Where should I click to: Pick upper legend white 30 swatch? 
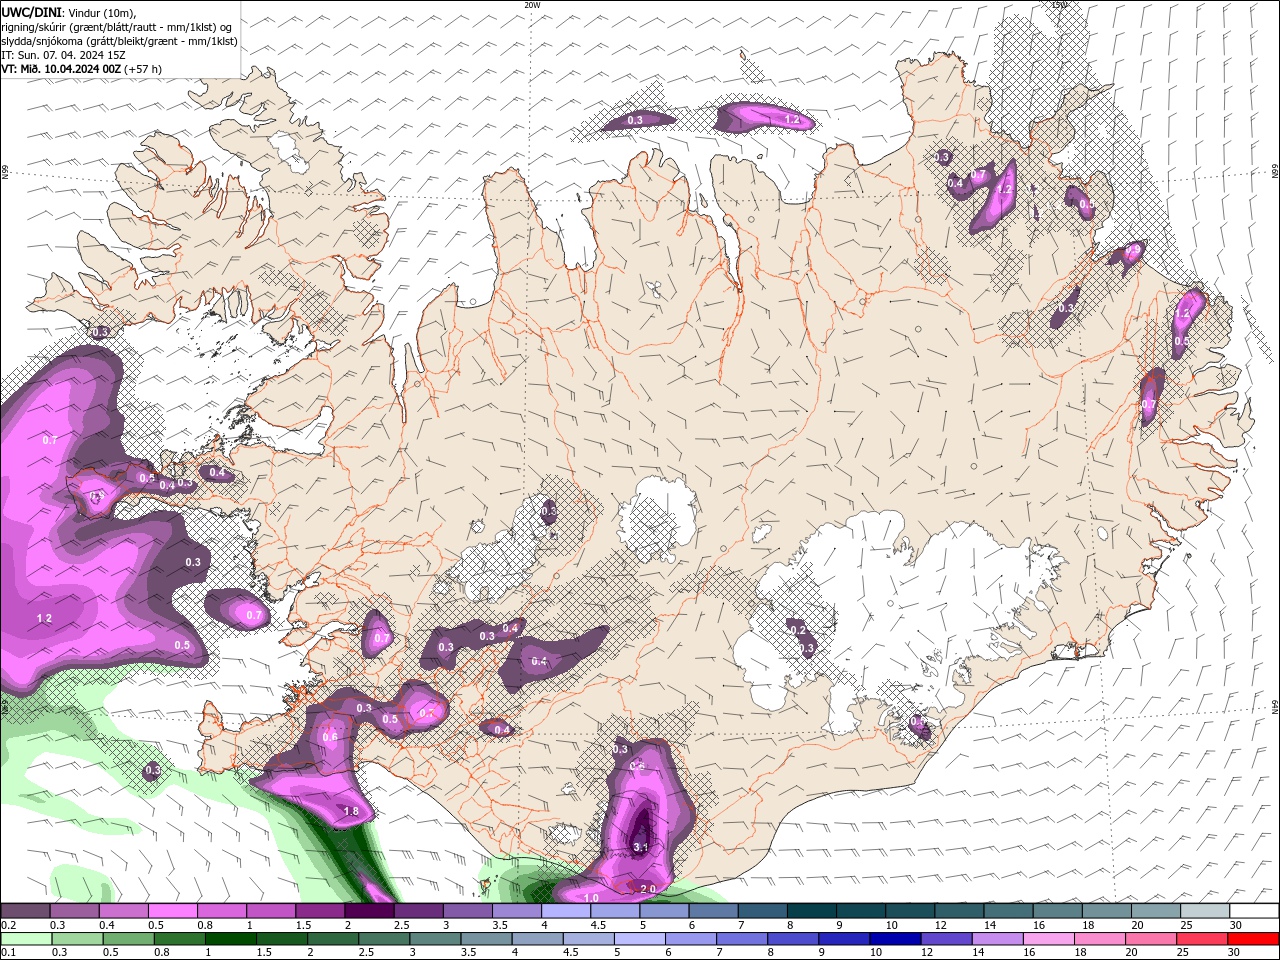1253,911
